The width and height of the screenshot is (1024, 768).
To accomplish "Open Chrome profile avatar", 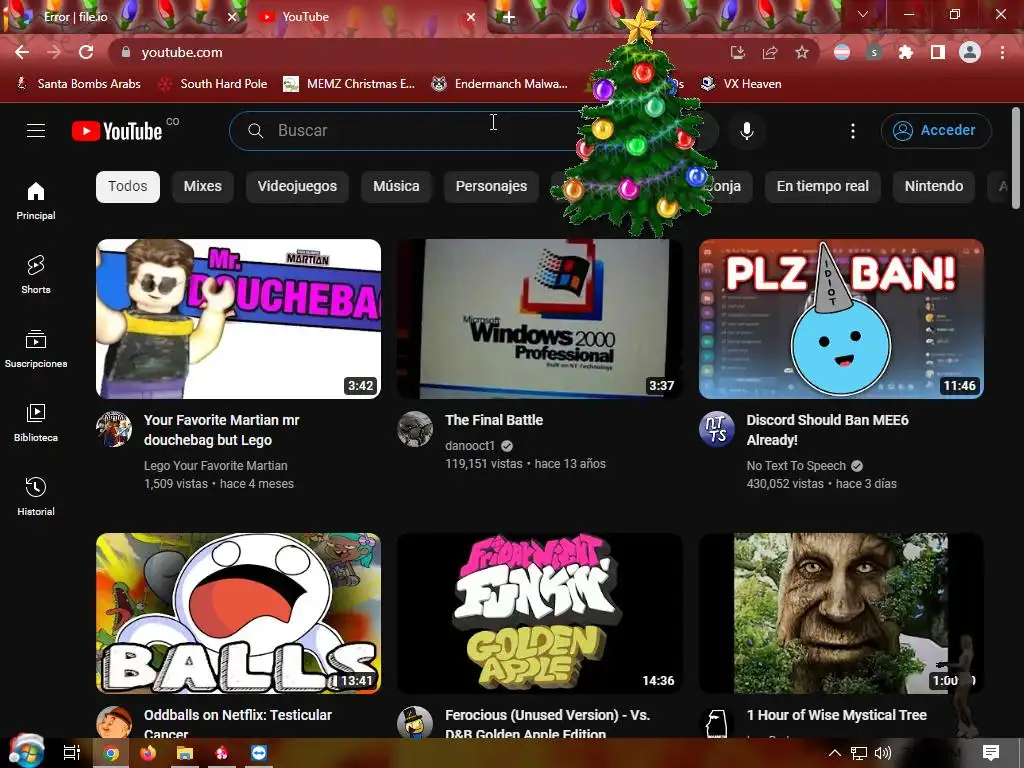I will (970, 52).
